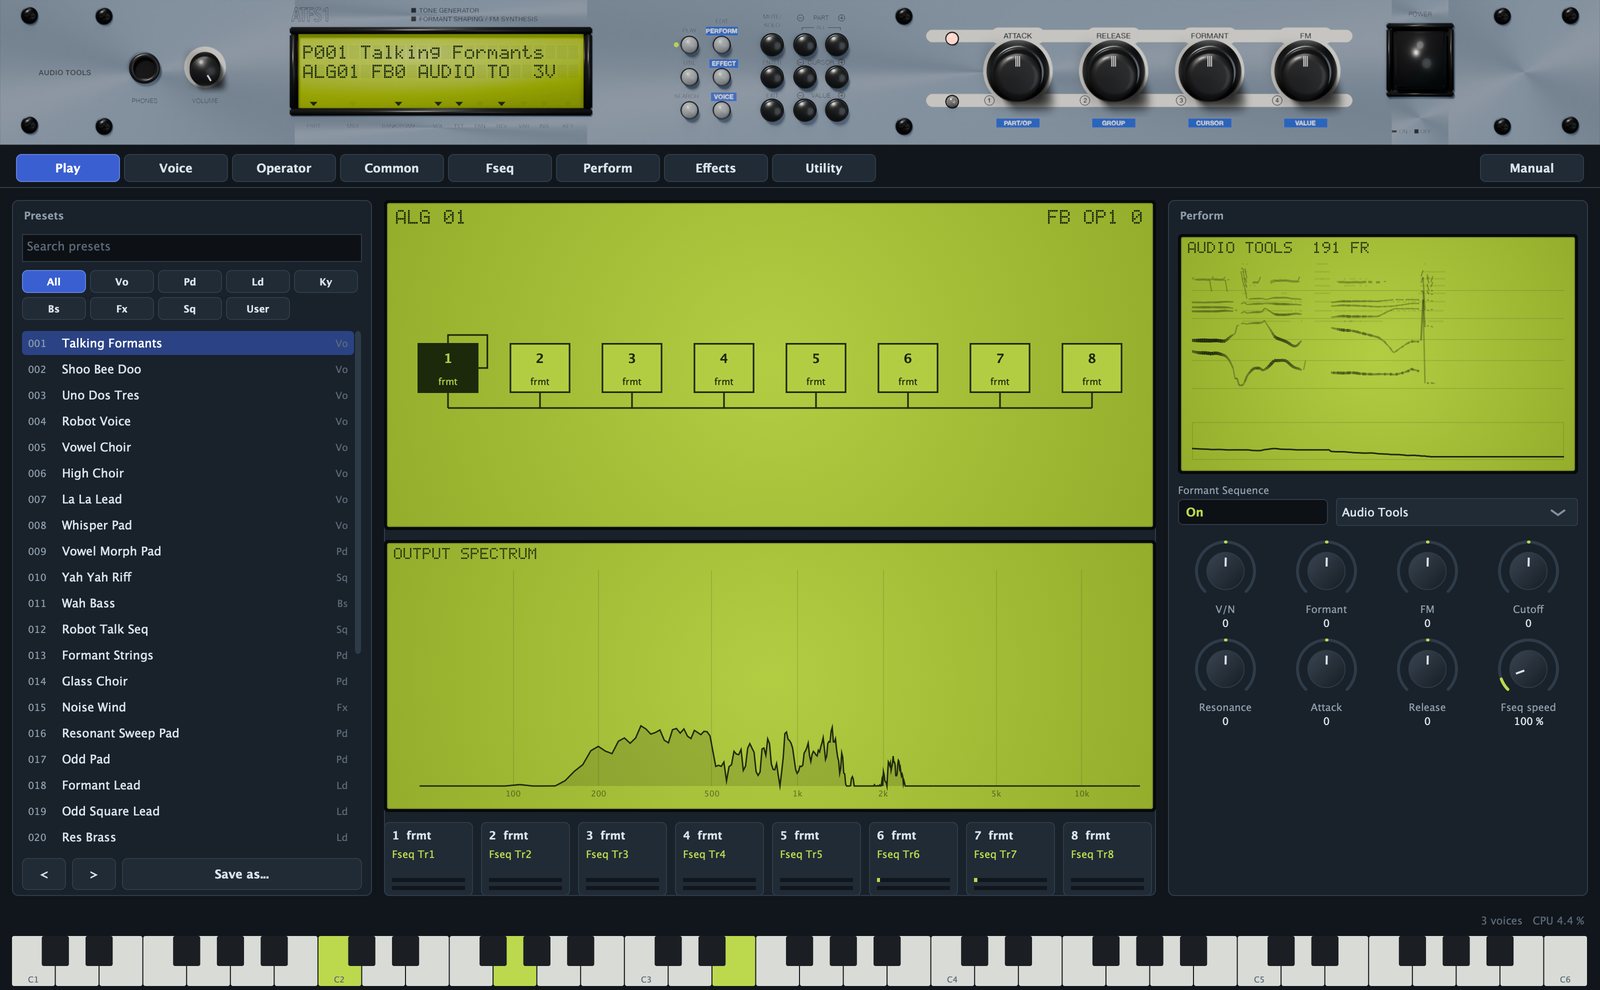
Task: Push the hardware UTIL button
Action: (x=689, y=78)
